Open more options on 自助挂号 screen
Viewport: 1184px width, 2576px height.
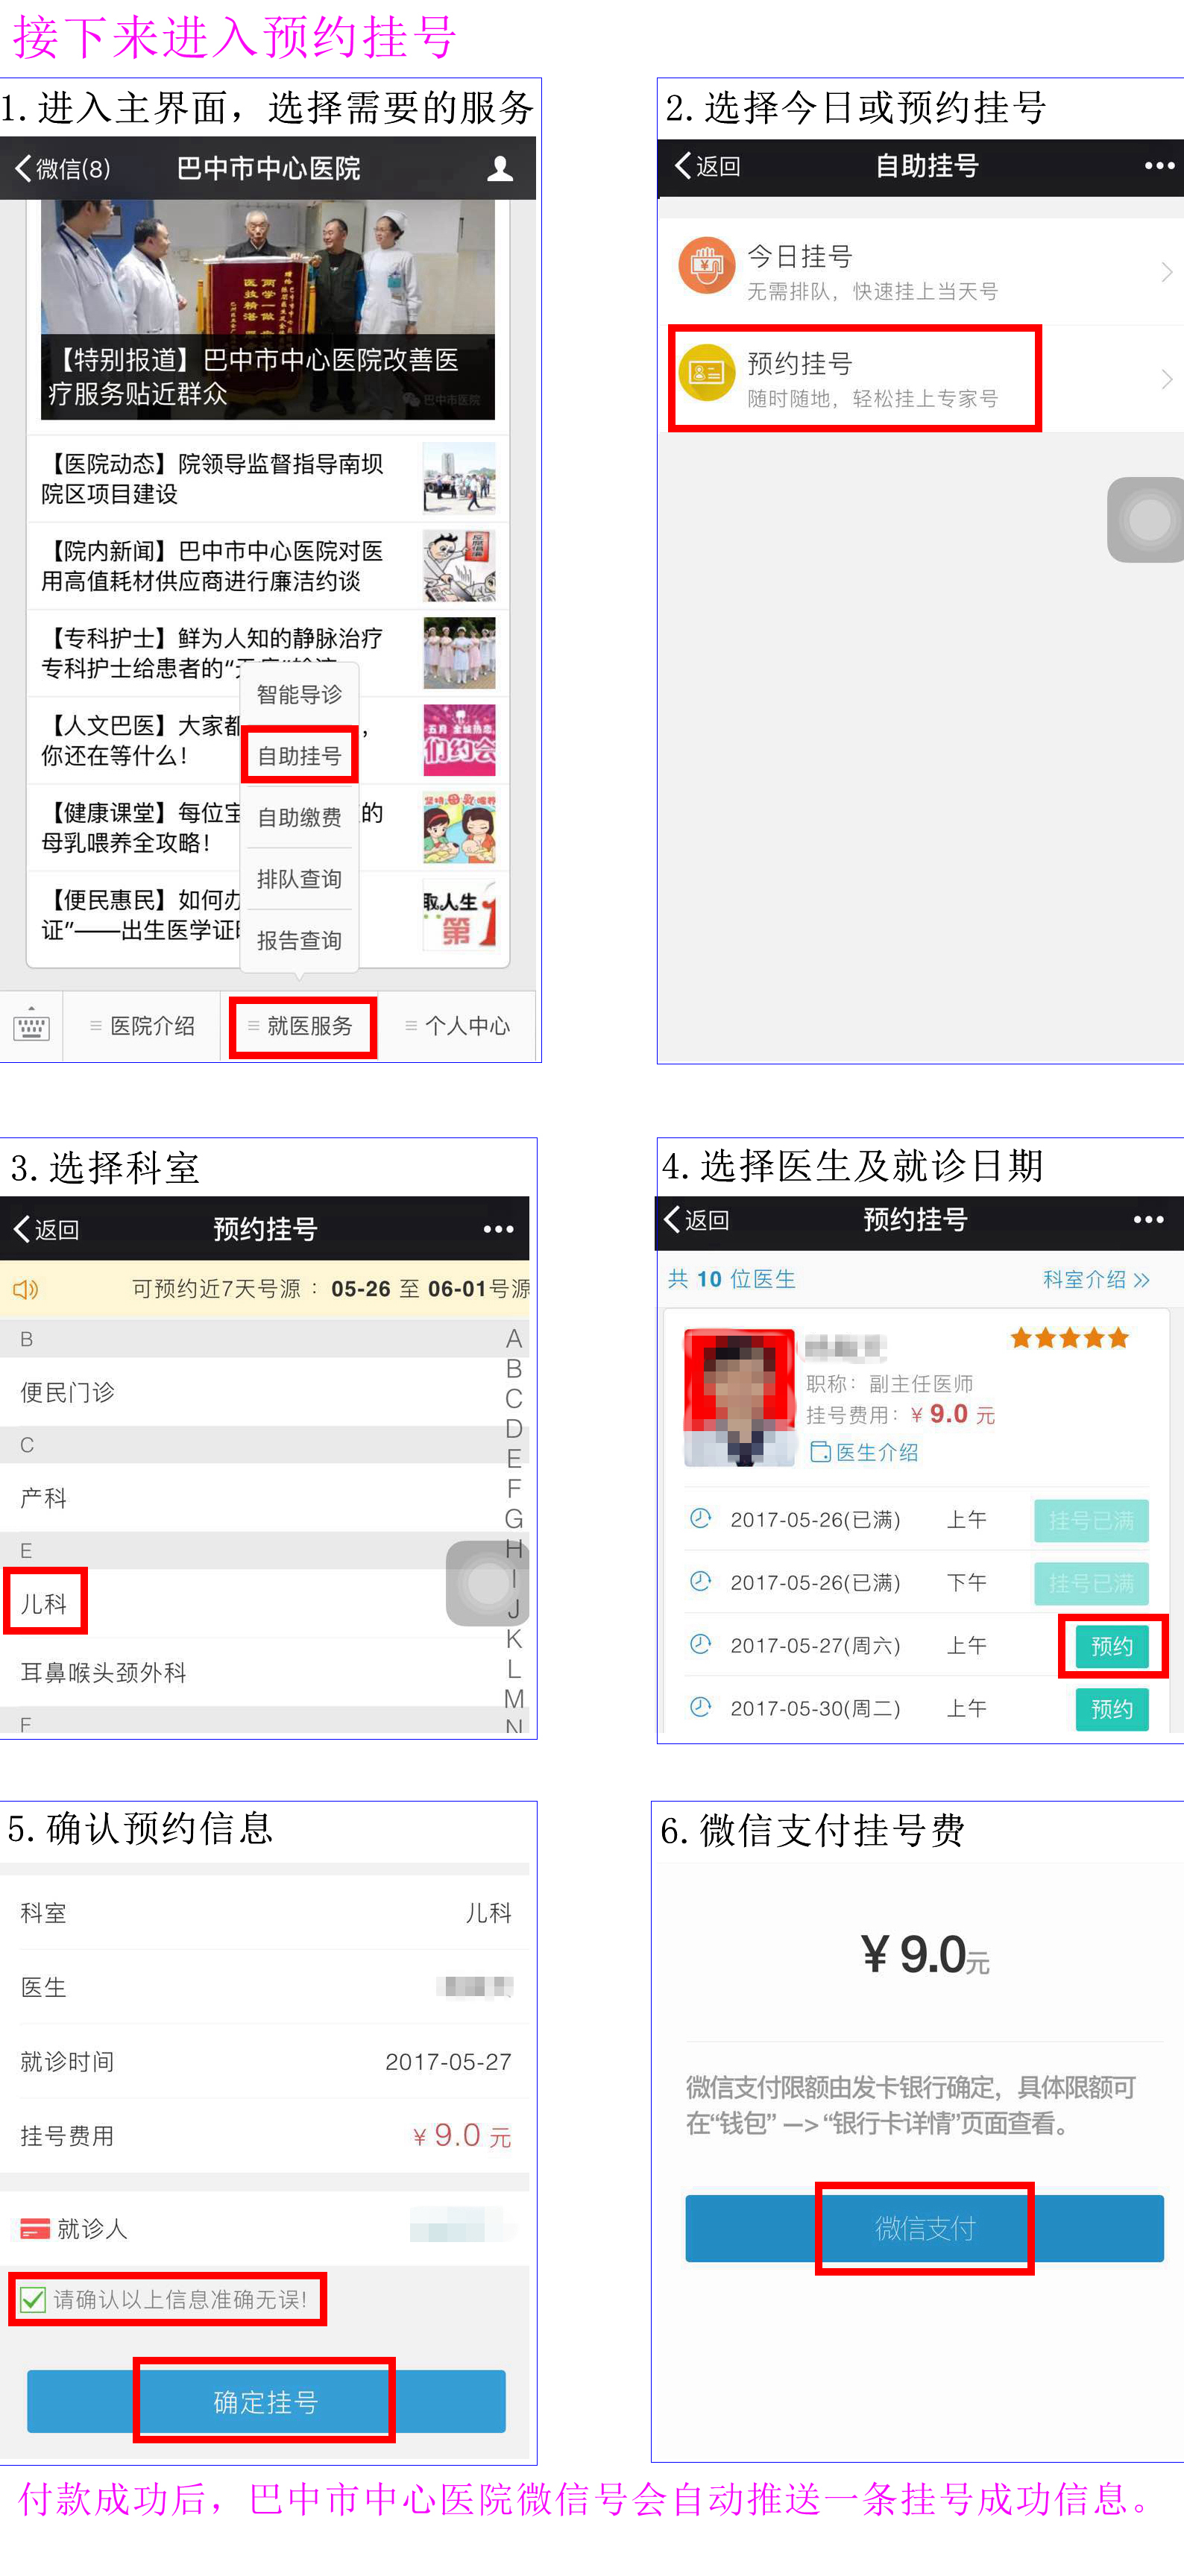1159,166
